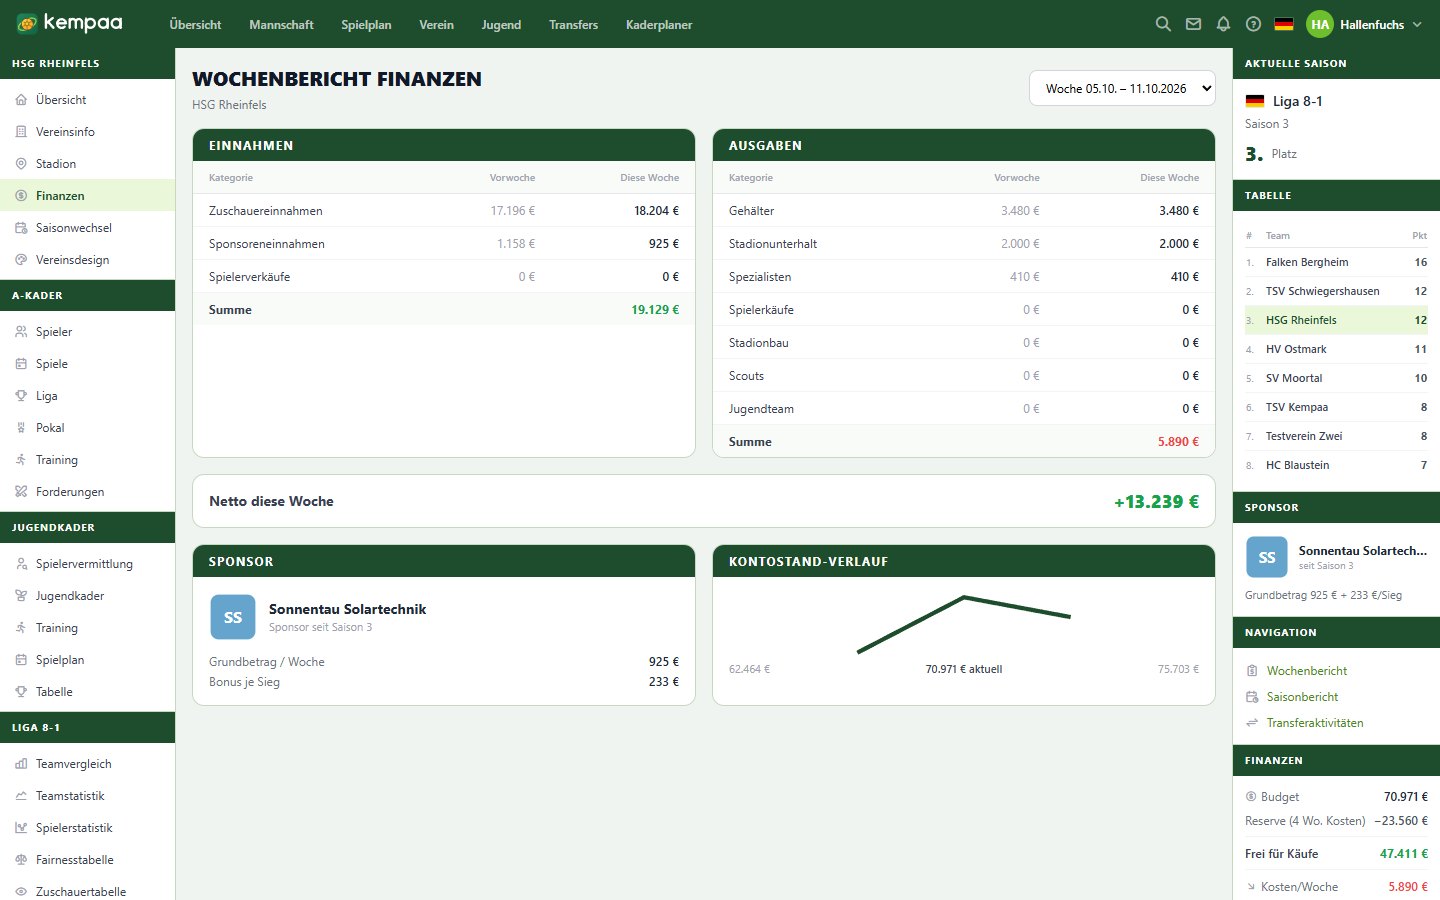Open notifications bell icon
The image size is (1440, 900).
(1223, 24)
